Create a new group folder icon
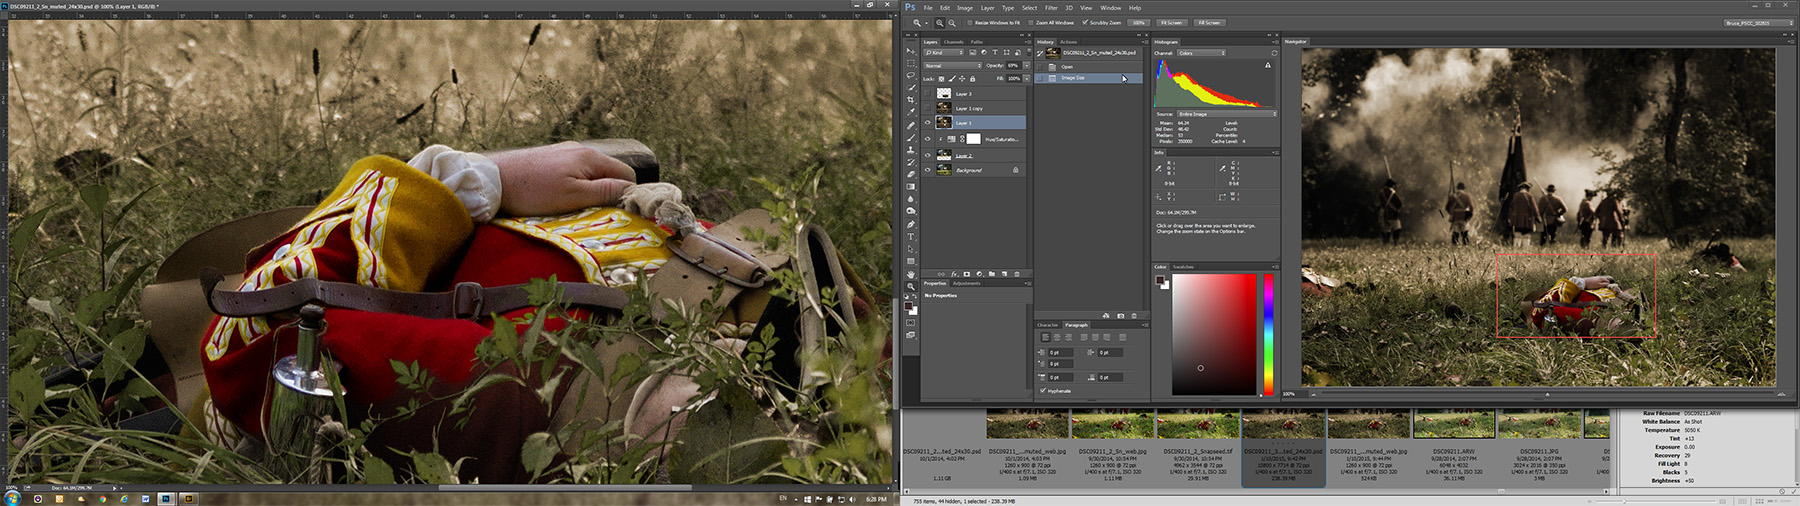1800x506 pixels. (x=991, y=274)
